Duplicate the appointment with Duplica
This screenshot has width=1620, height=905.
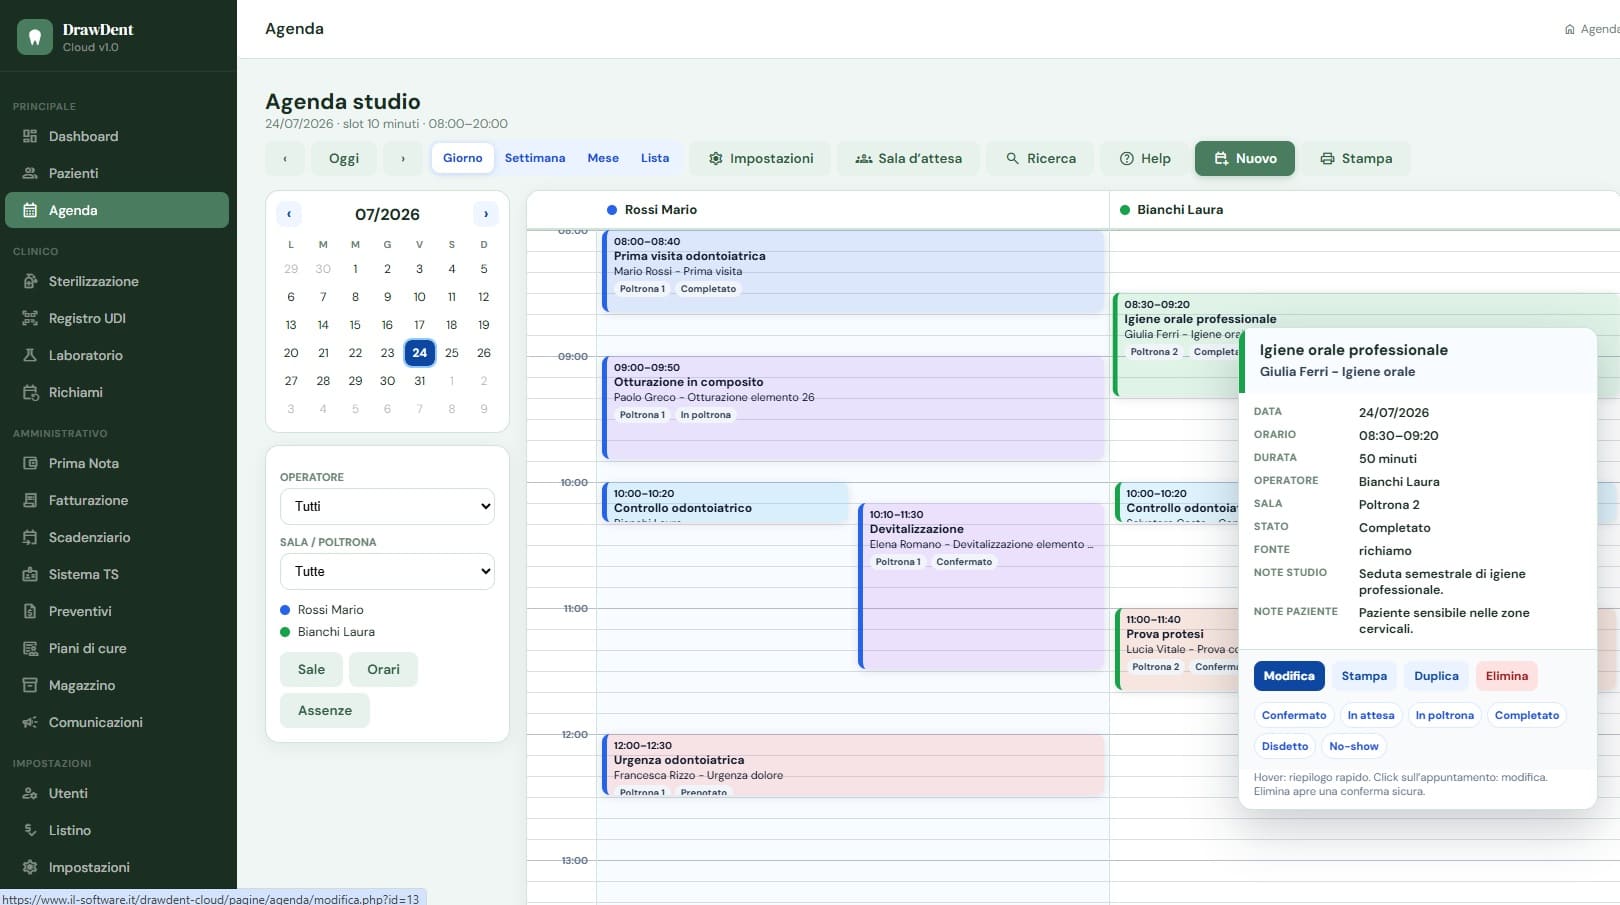[x=1436, y=676]
